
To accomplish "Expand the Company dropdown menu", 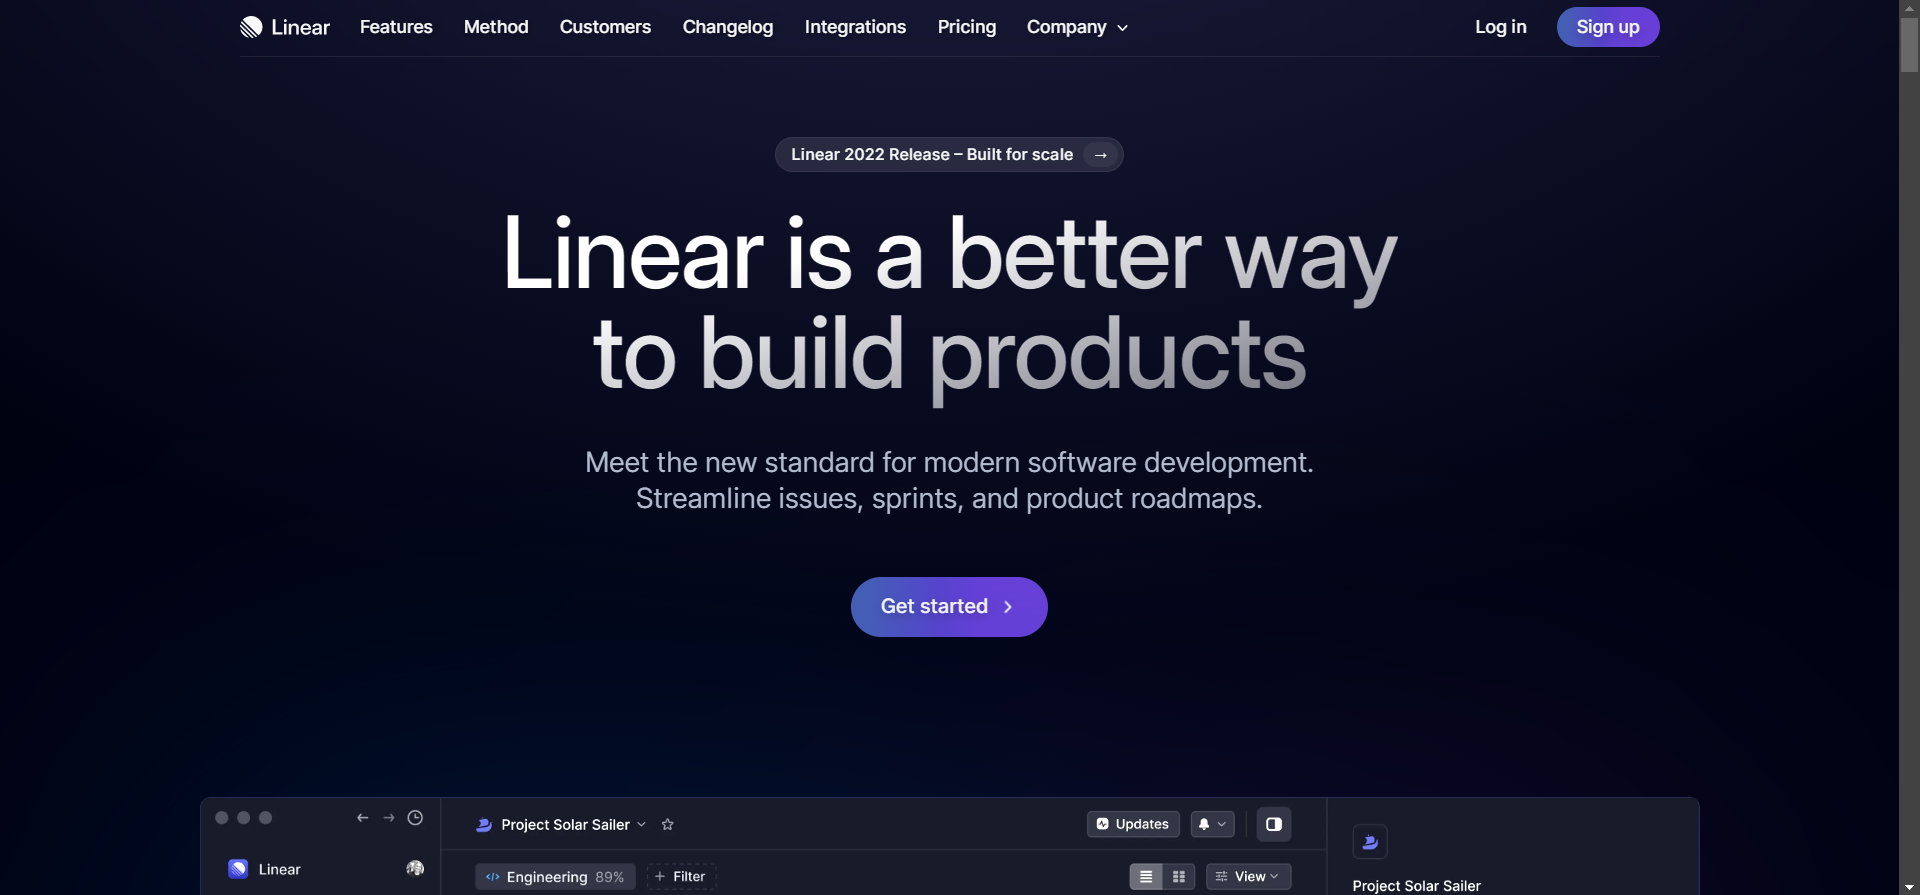I will point(1077,27).
